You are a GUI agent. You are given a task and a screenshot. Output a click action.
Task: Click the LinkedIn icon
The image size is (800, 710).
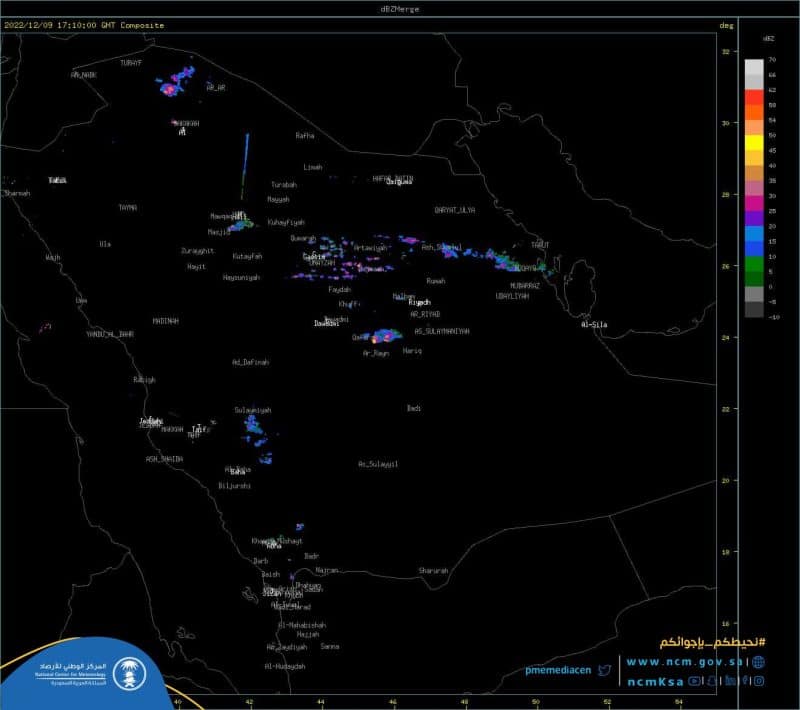tap(731, 680)
